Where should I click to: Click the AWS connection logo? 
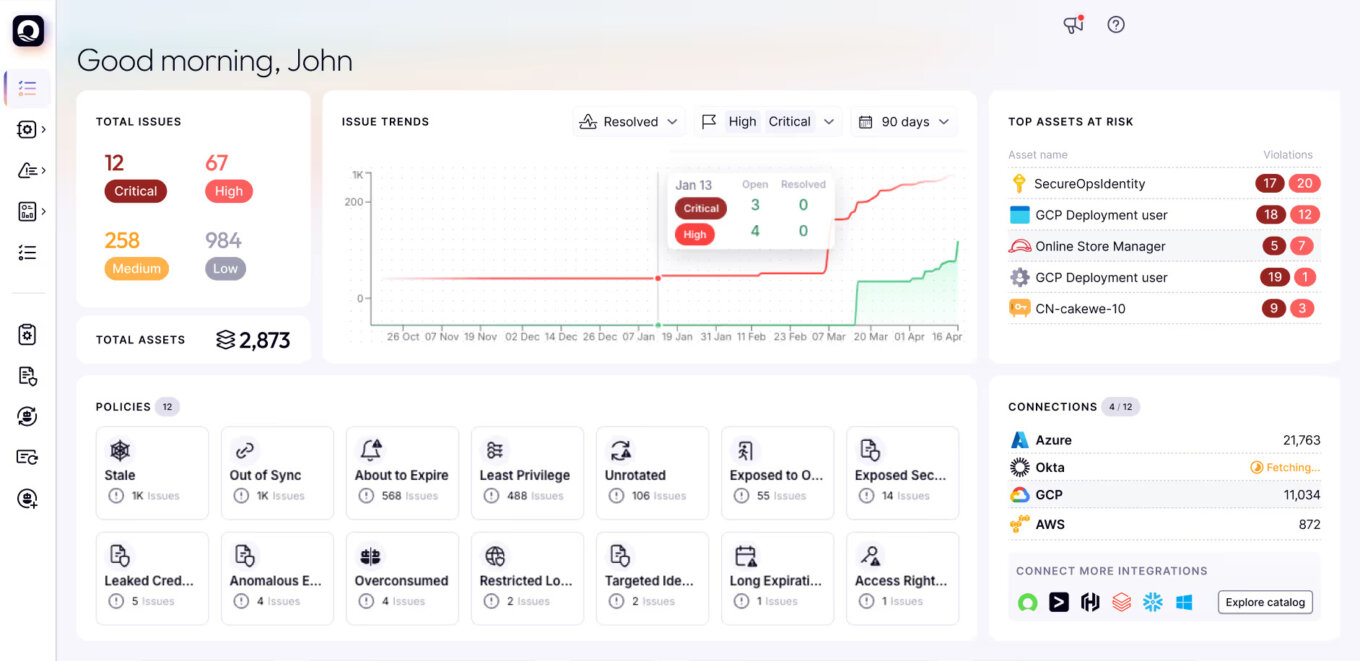[1019, 524]
